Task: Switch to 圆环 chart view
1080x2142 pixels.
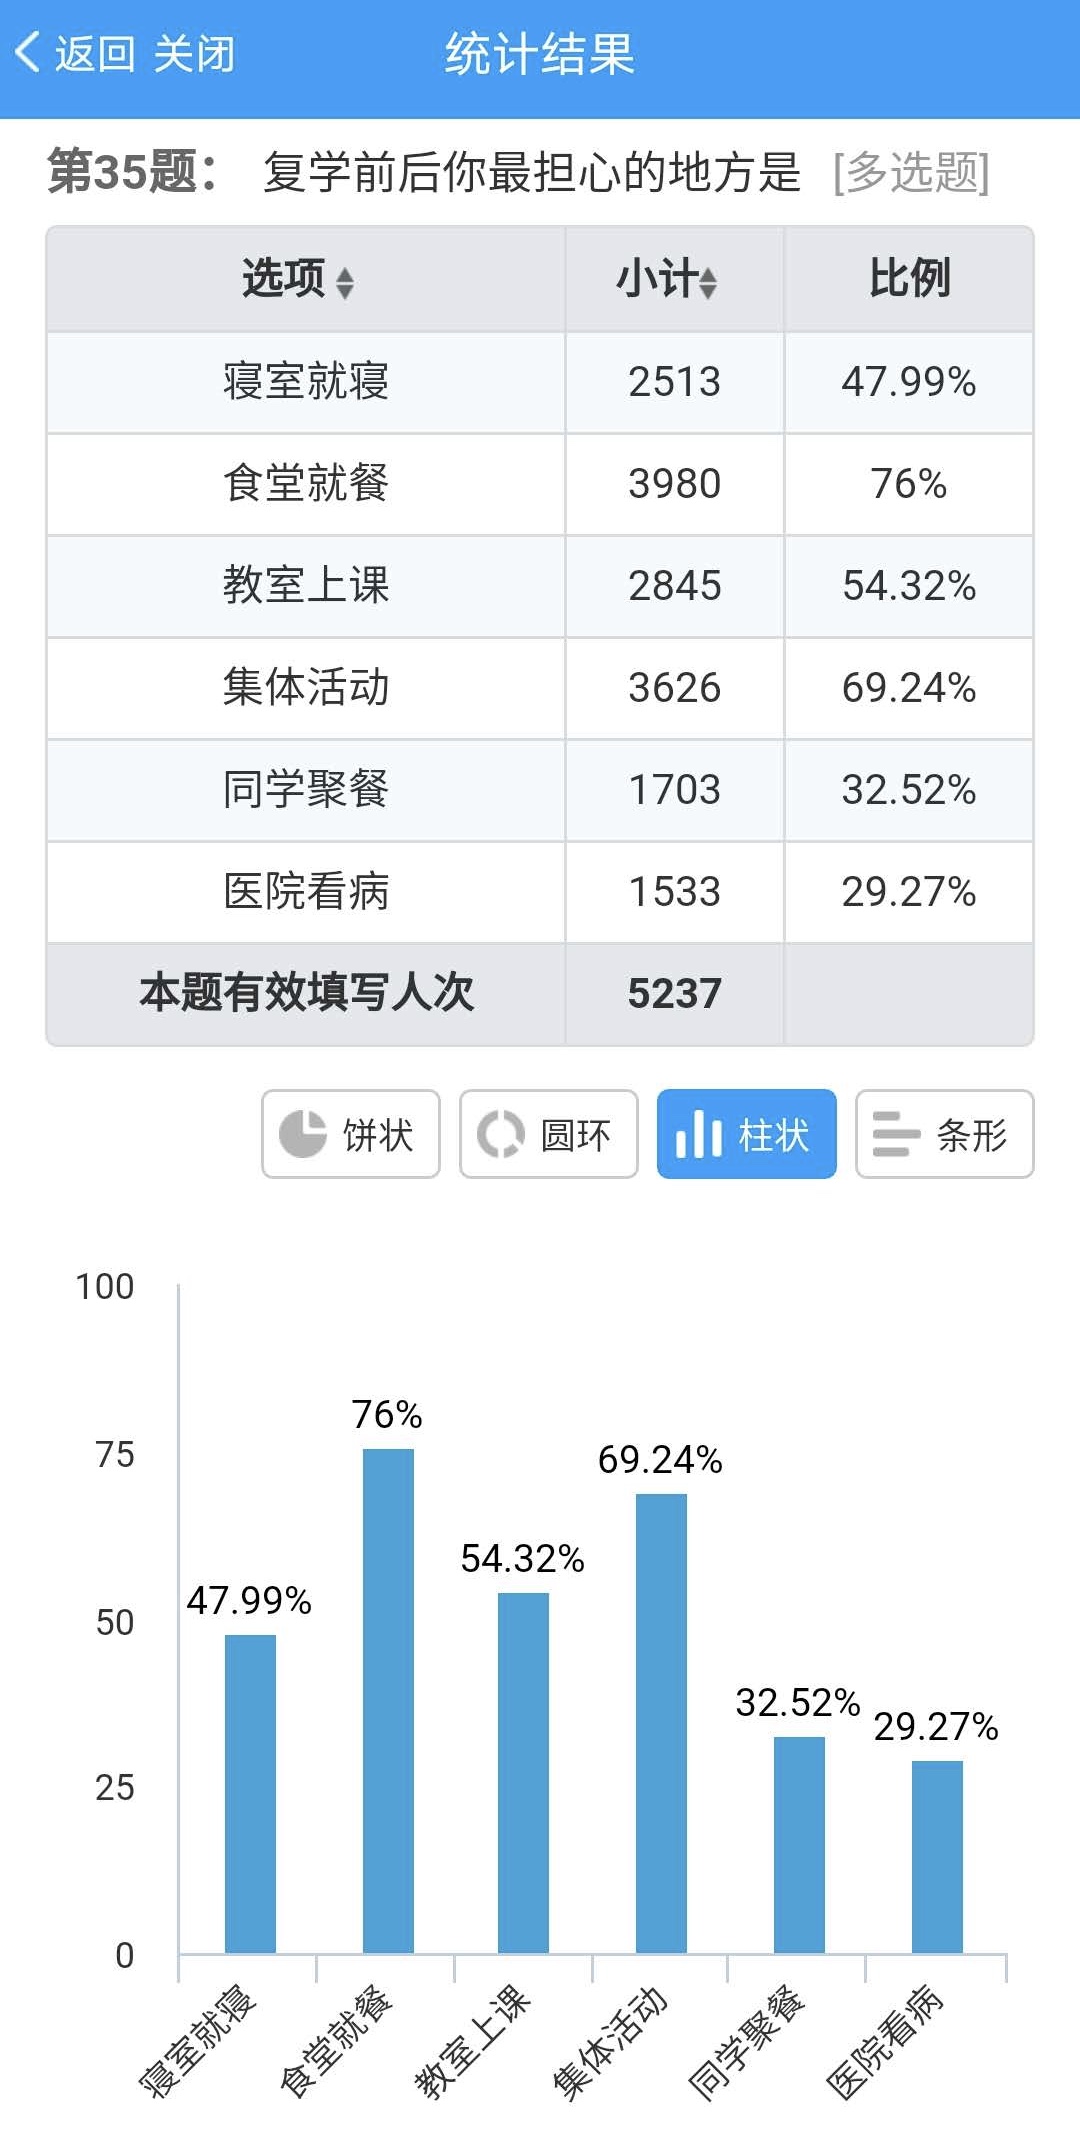Action: tap(549, 1134)
